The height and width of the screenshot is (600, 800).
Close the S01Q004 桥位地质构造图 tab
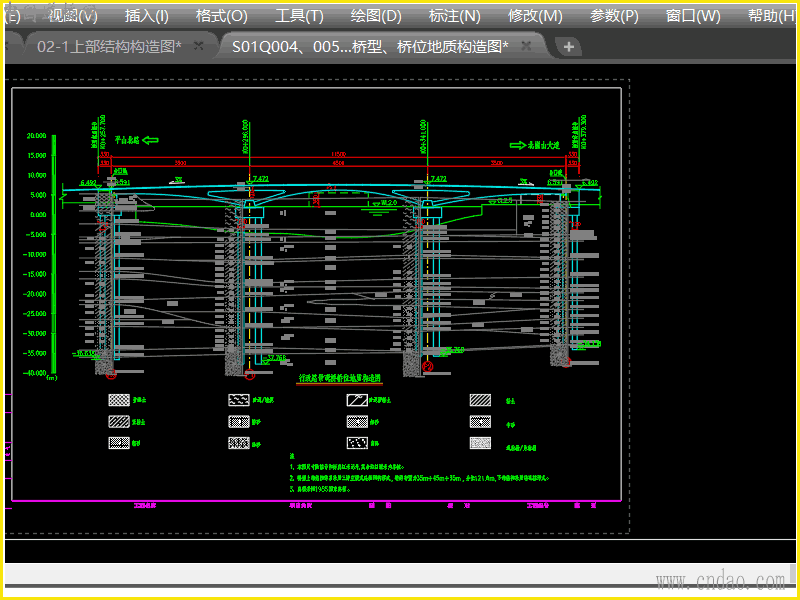[531, 47]
